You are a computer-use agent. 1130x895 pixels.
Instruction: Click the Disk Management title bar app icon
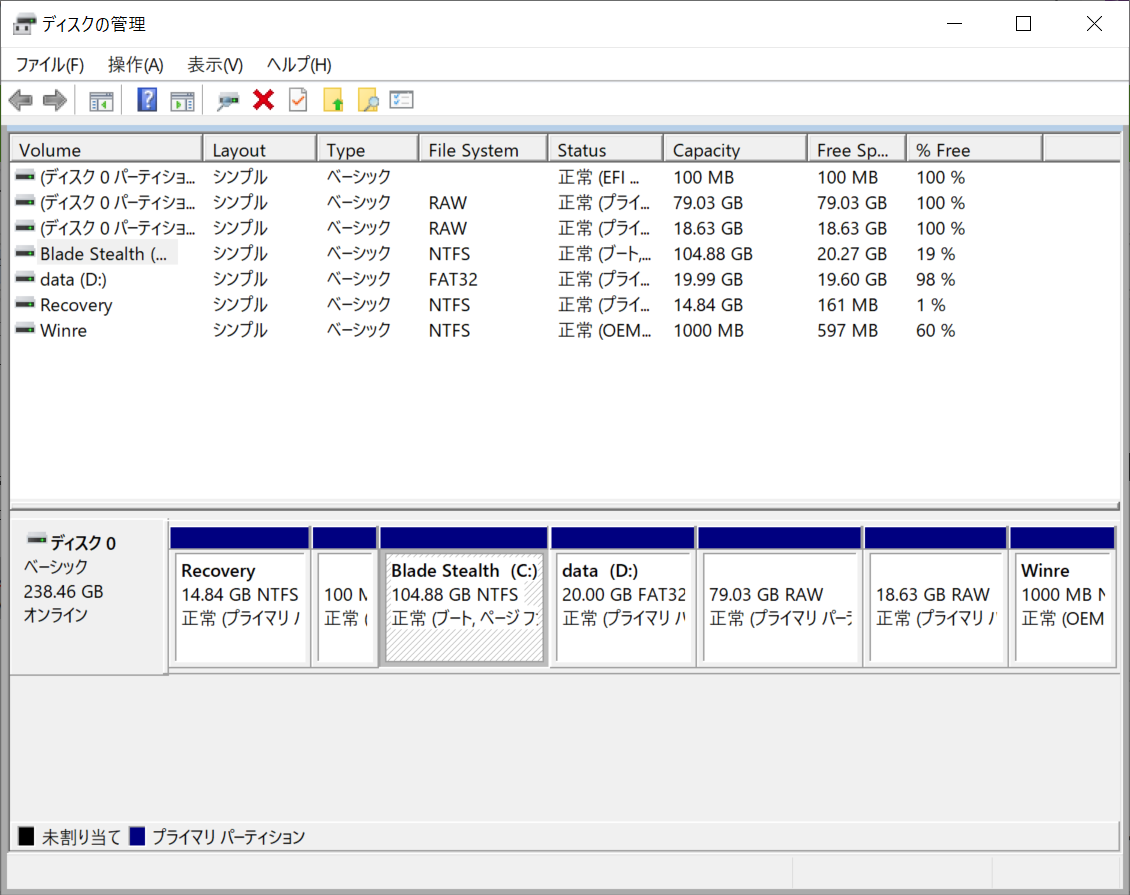(24, 24)
